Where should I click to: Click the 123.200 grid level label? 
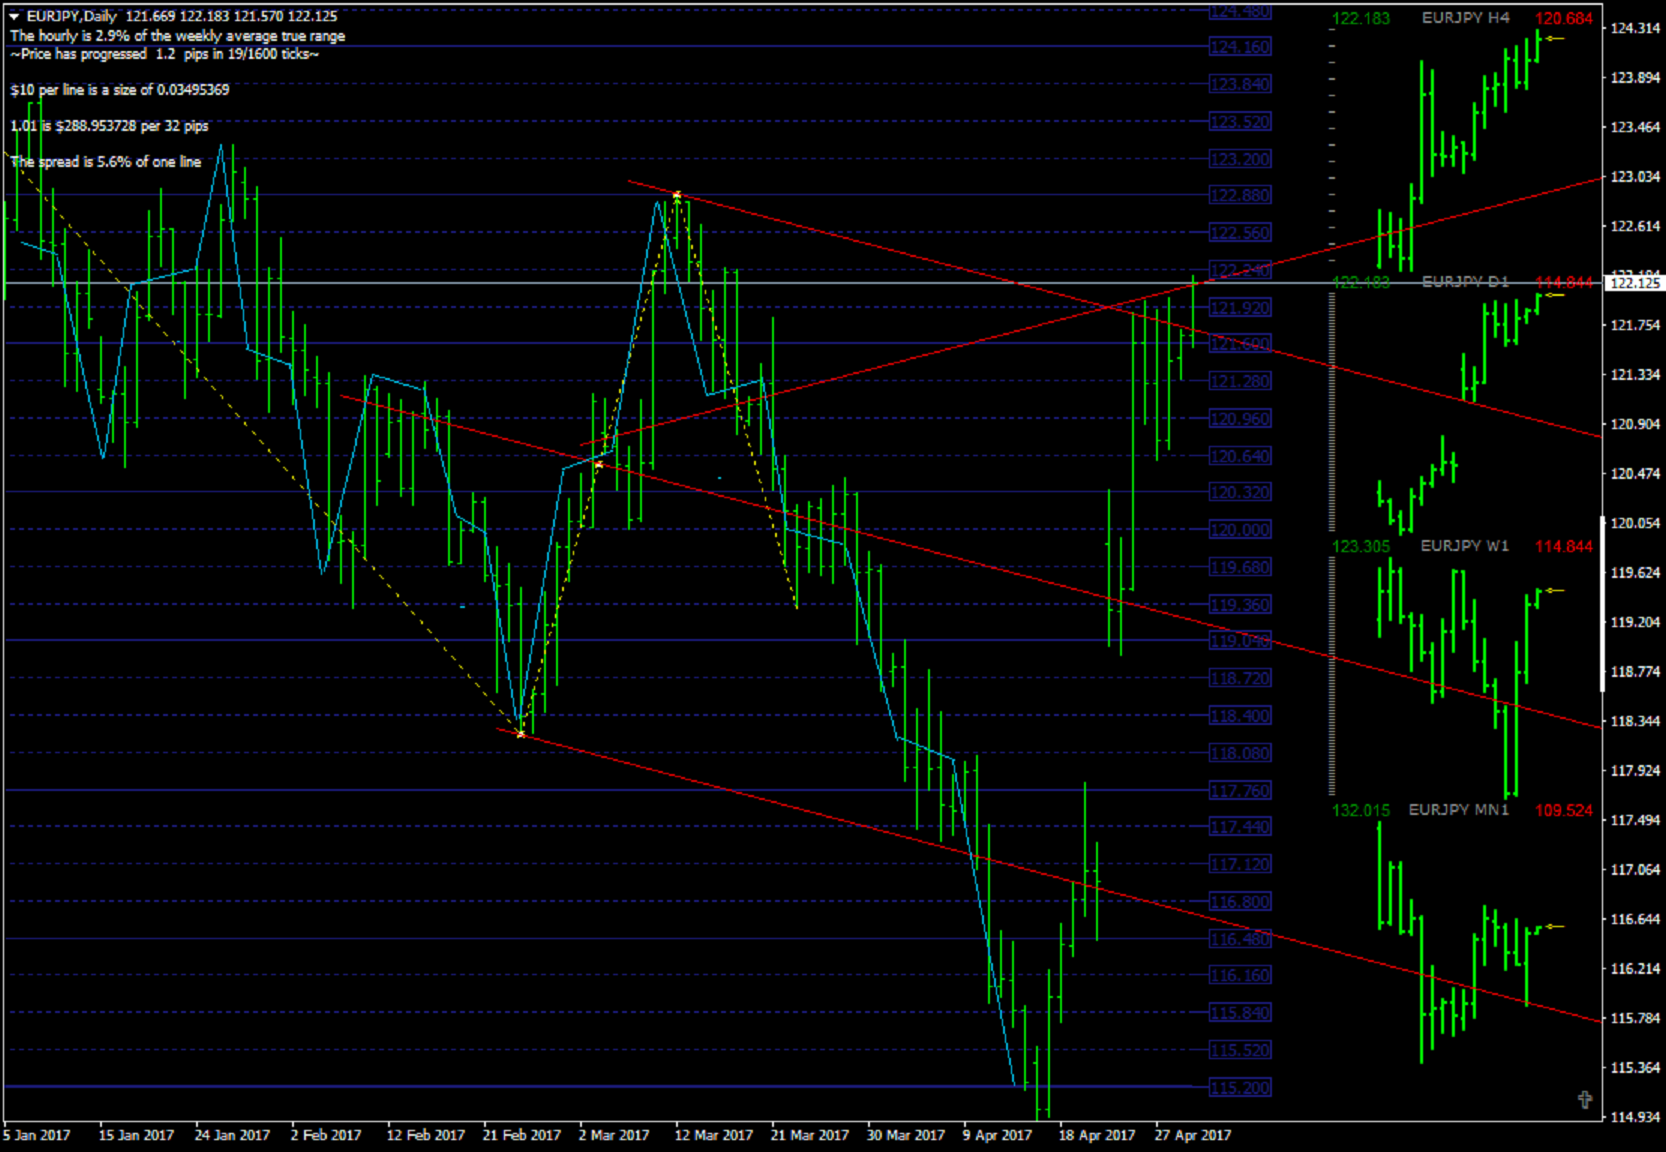tap(1240, 159)
